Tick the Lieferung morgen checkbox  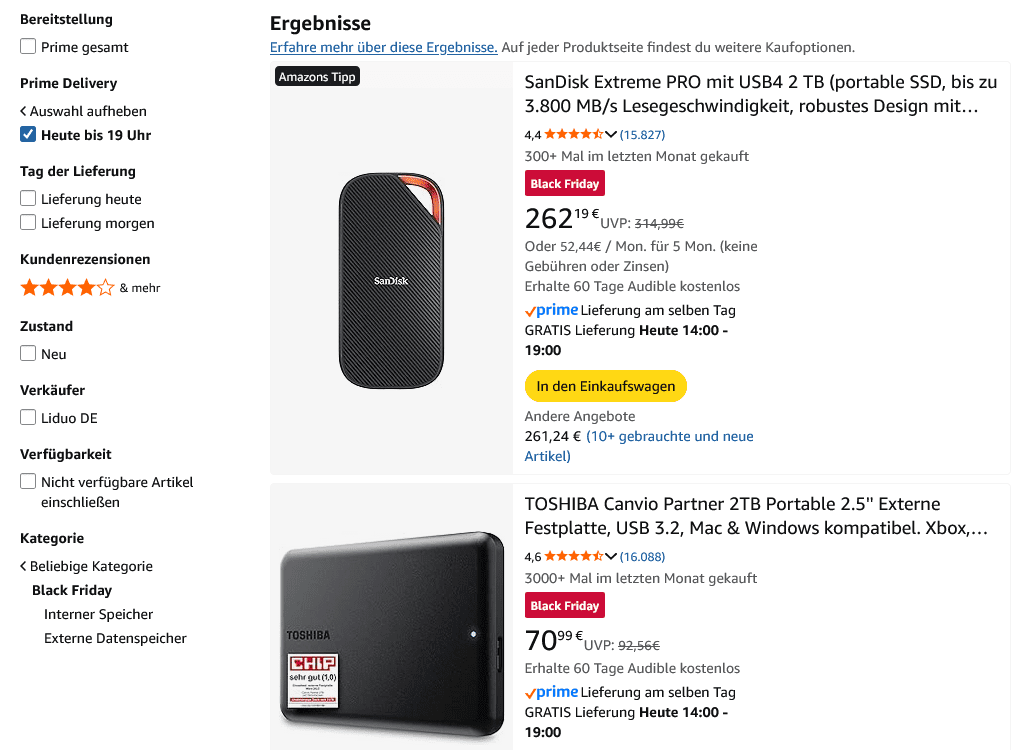point(28,222)
